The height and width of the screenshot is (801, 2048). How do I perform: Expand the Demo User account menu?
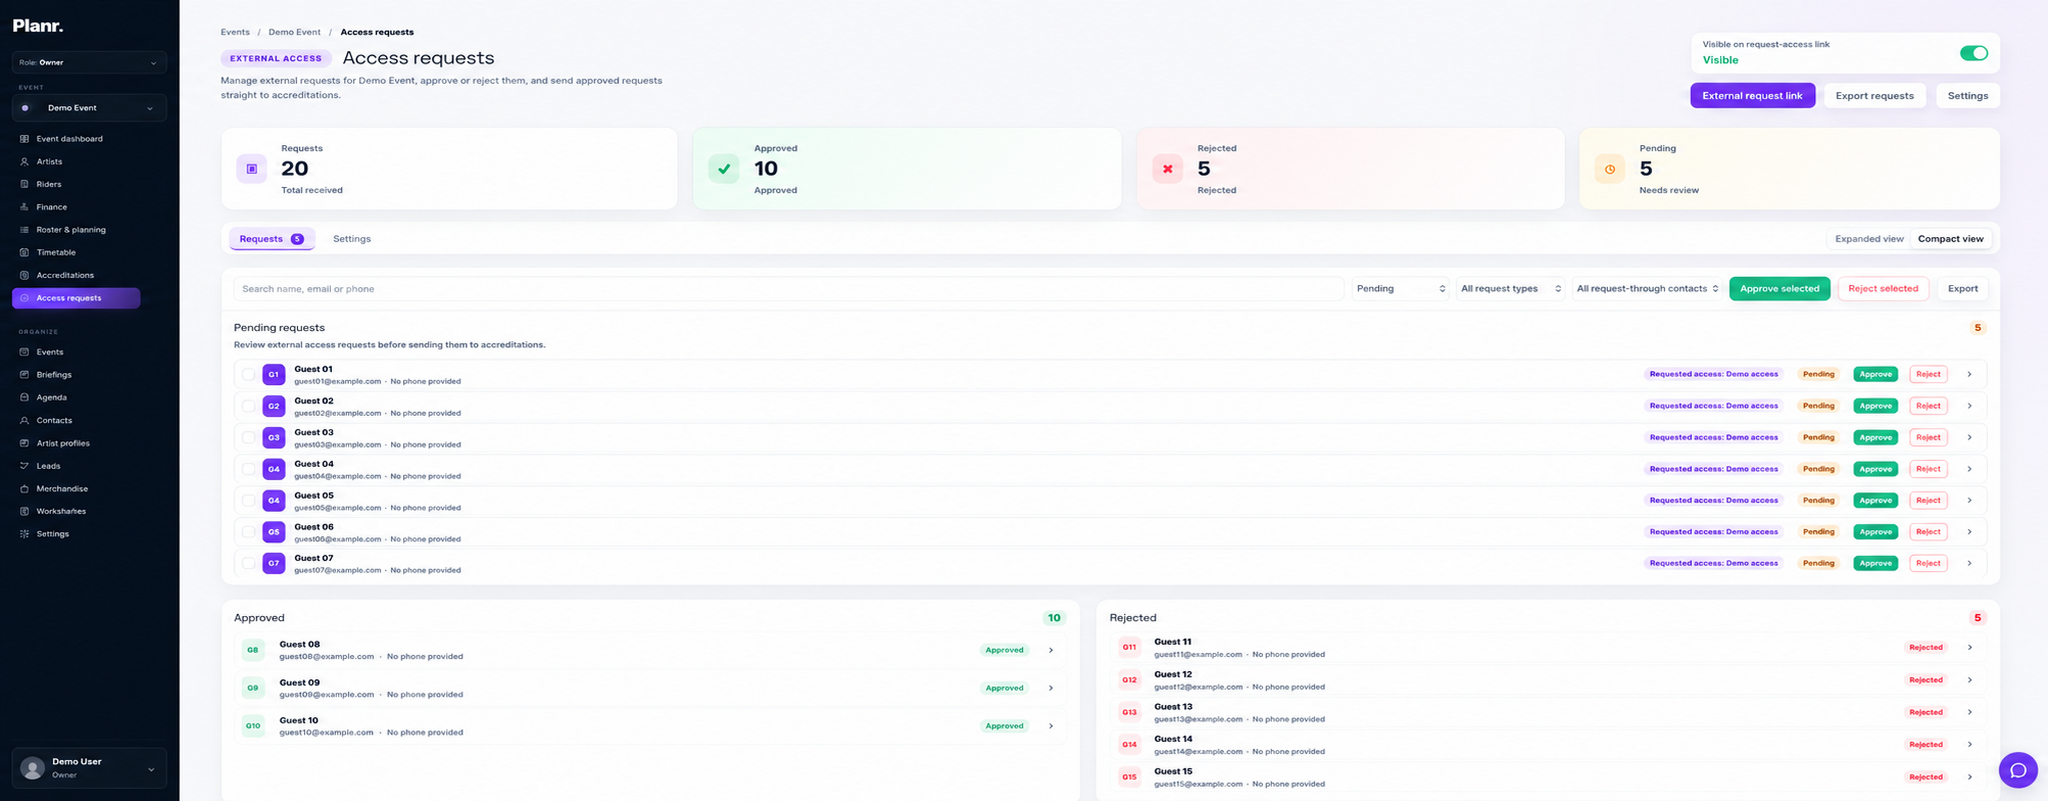click(x=151, y=769)
